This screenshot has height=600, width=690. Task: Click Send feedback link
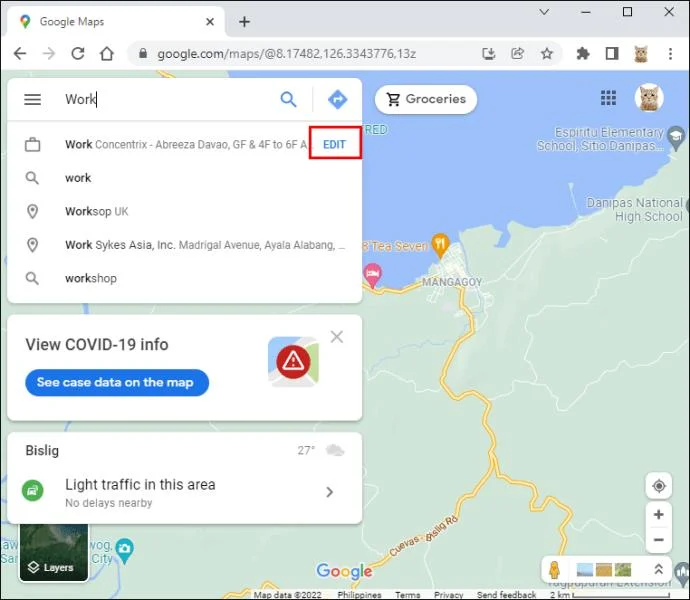pos(506,595)
